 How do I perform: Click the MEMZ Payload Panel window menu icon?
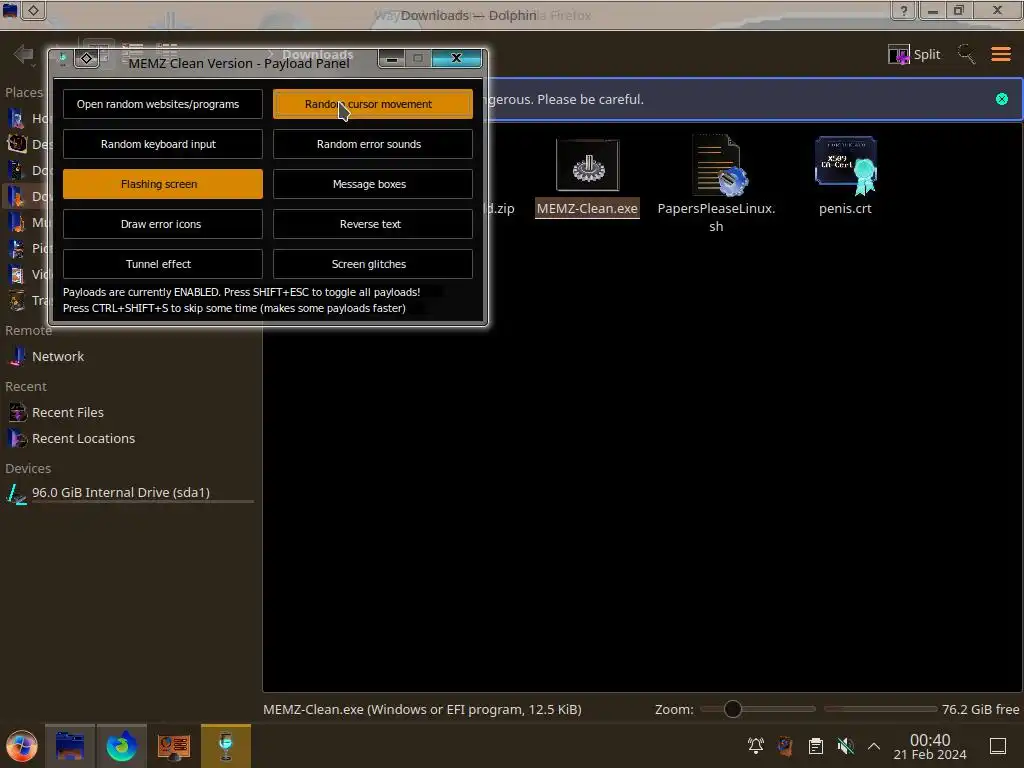(x=63, y=59)
